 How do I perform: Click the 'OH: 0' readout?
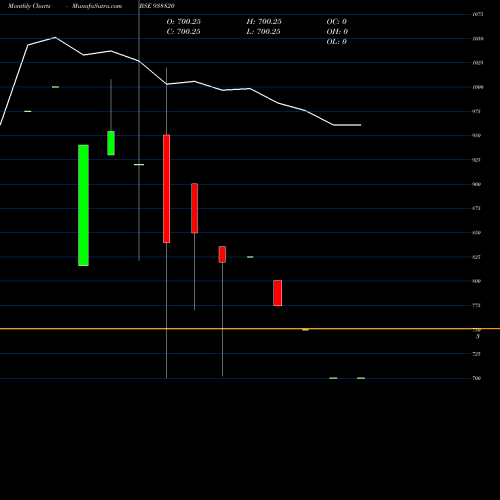(337, 32)
